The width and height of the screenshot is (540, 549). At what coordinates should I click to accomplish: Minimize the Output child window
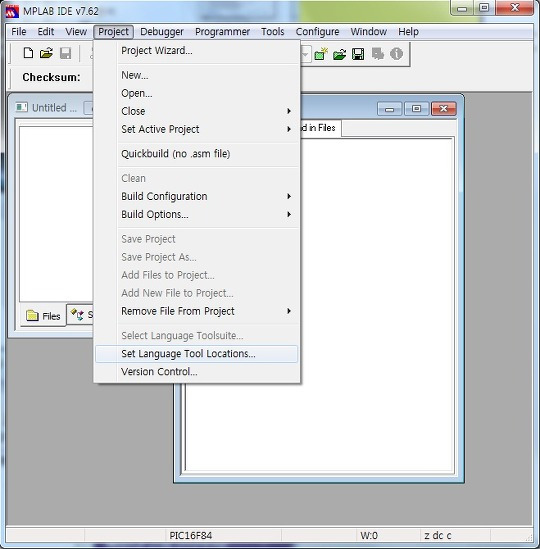pyautogui.click(x=389, y=109)
